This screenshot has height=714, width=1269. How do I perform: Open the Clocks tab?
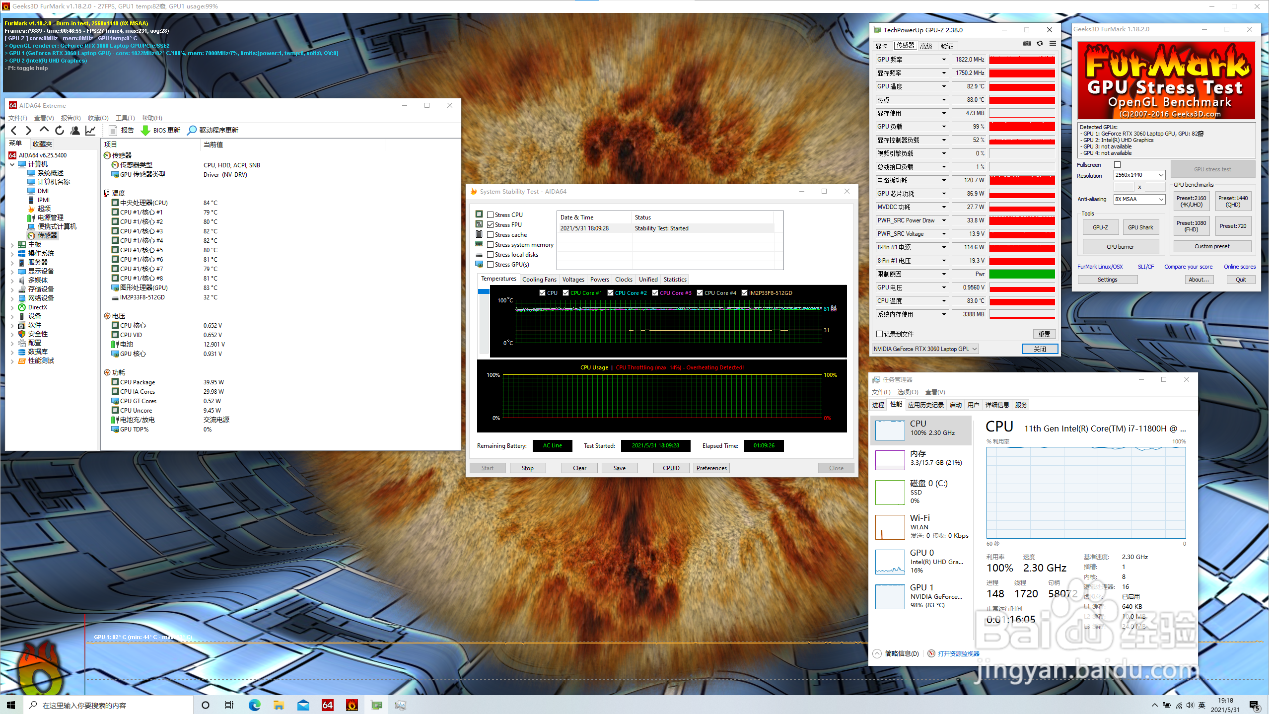[624, 279]
